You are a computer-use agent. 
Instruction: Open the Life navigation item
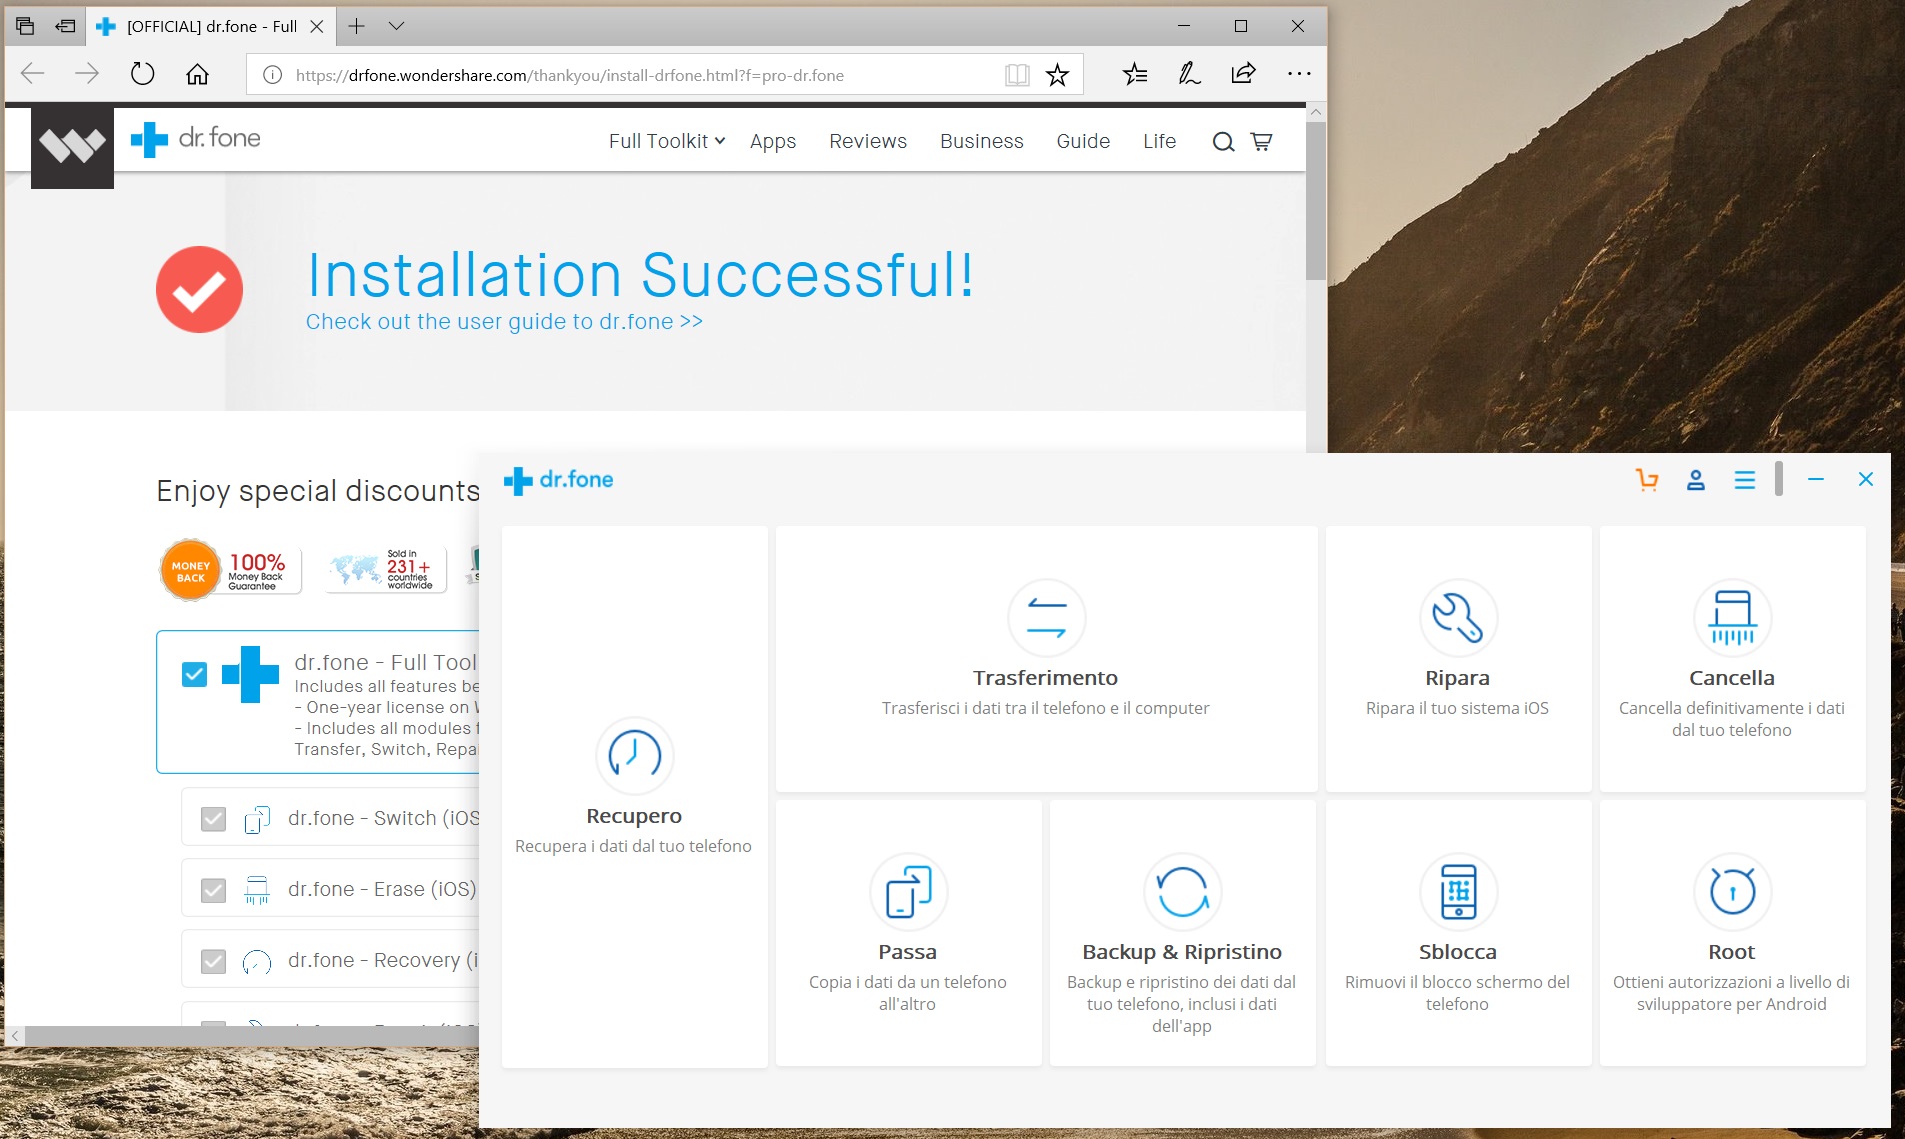pyautogui.click(x=1160, y=141)
